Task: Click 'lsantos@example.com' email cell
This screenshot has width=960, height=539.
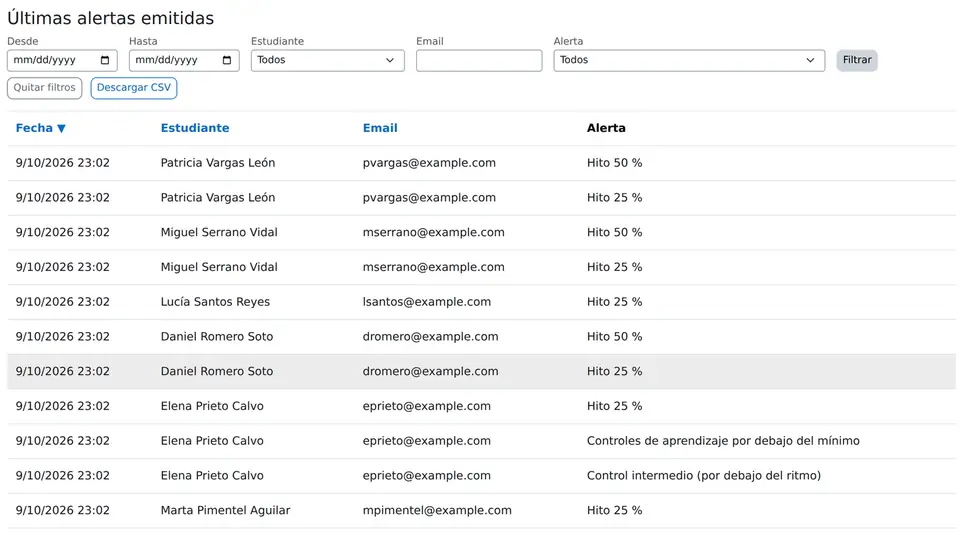Action: [x=427, y=302]
